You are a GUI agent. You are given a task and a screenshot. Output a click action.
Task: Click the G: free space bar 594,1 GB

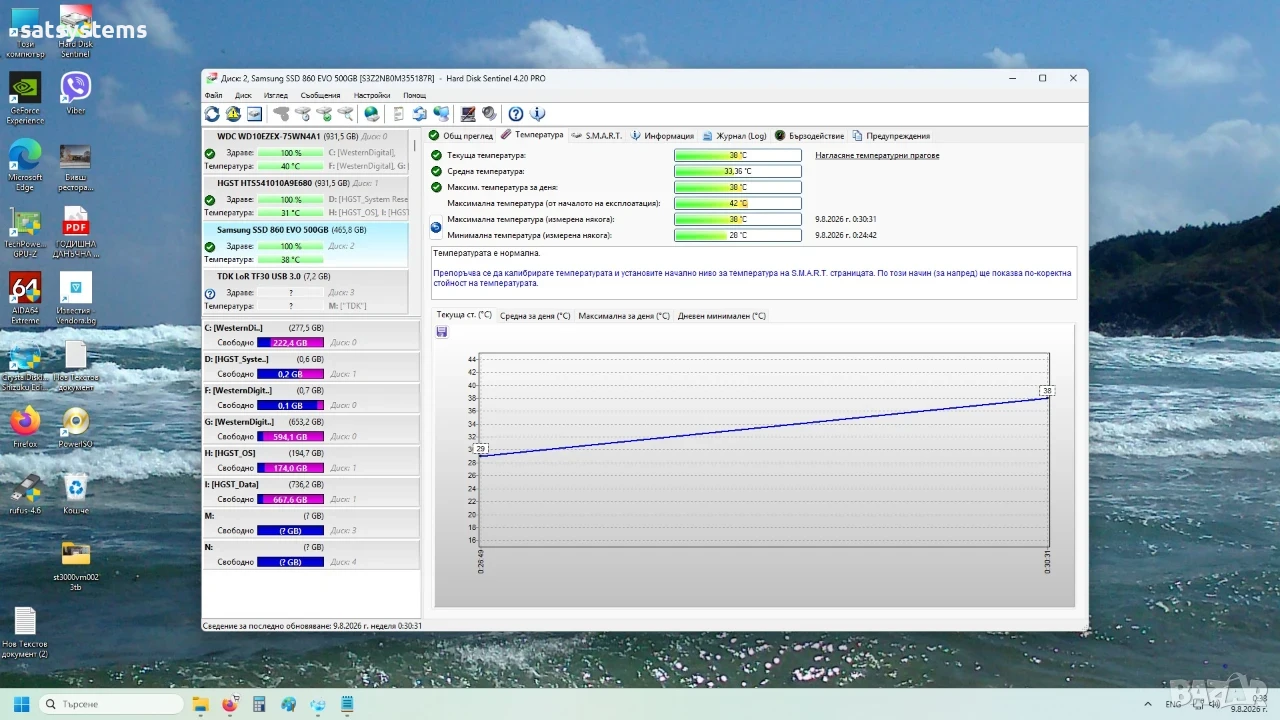[x=290, y=437]
